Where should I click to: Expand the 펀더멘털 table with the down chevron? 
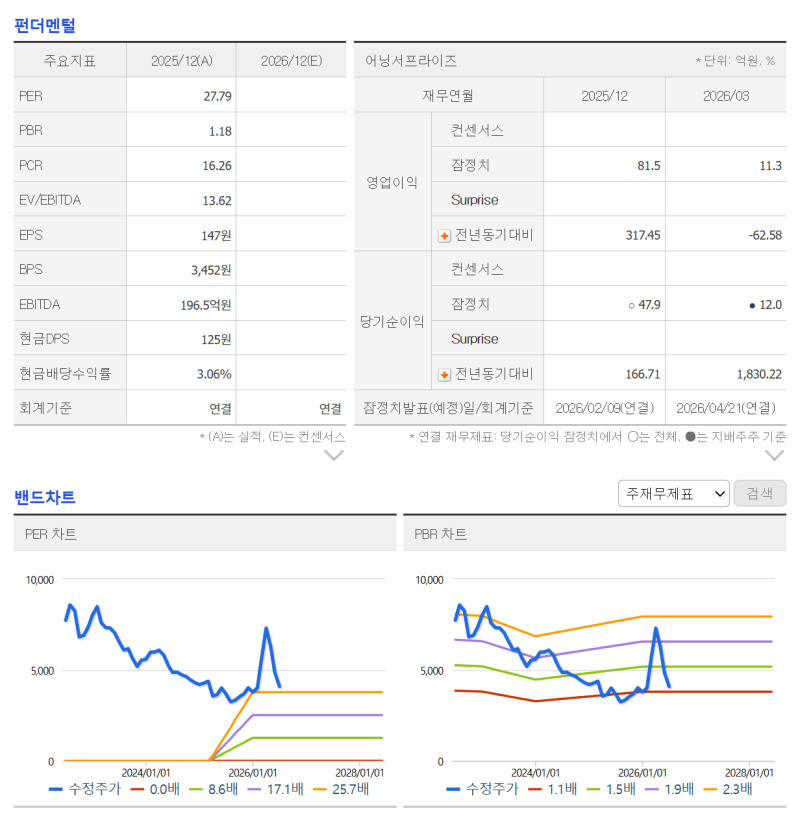tap(334, 455)
